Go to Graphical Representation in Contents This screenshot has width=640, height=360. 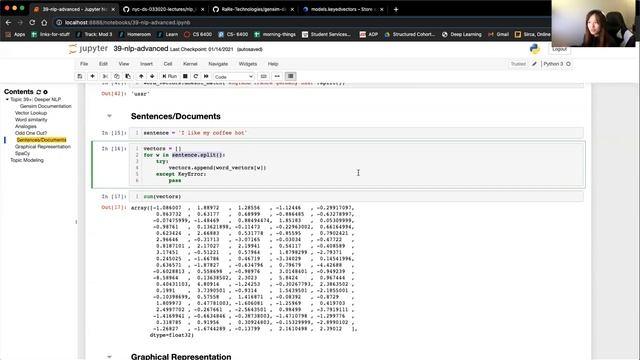click(x=43, y=147)
